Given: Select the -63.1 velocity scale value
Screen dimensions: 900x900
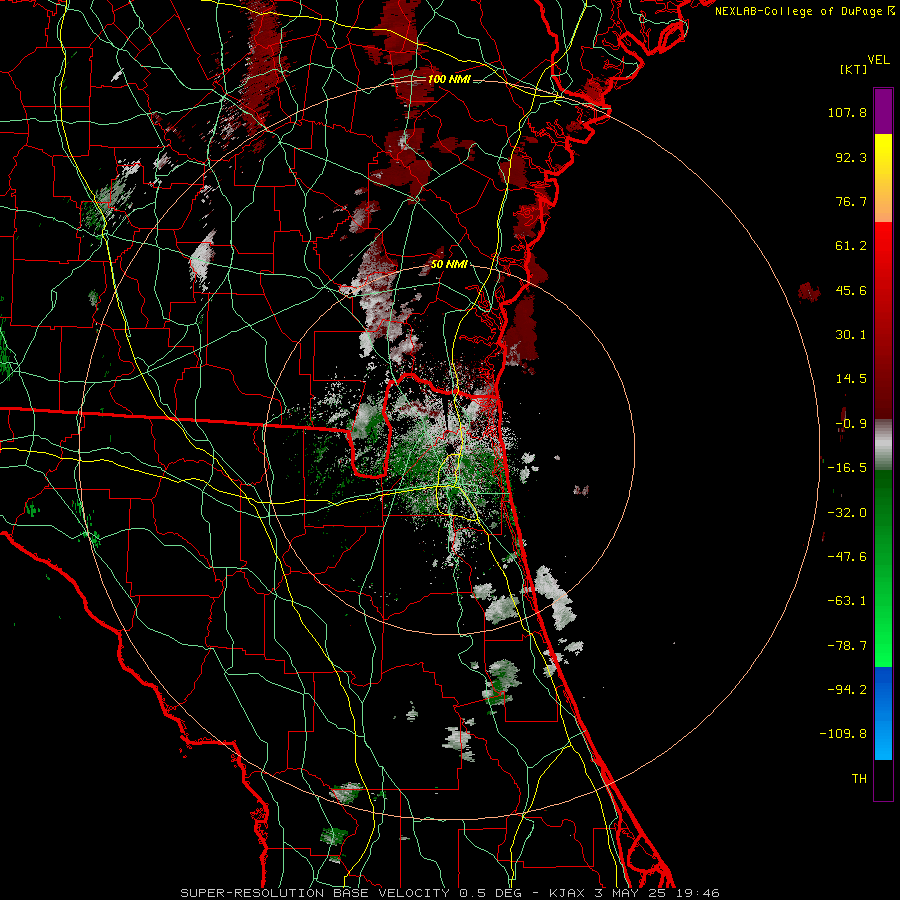Looking at the screenshot, I should click(x=847, y=601).
